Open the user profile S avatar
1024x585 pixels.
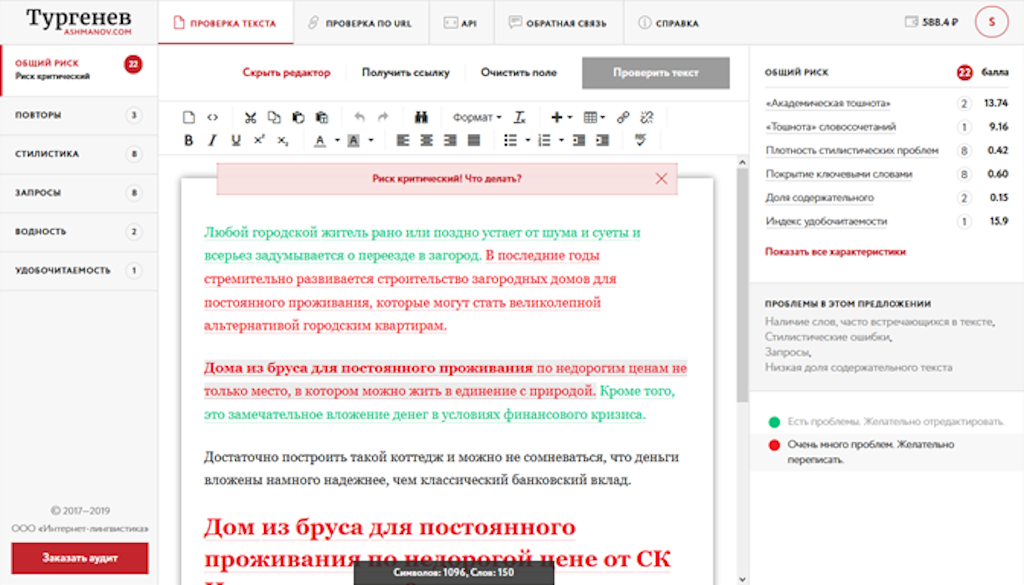coord(991,22)
